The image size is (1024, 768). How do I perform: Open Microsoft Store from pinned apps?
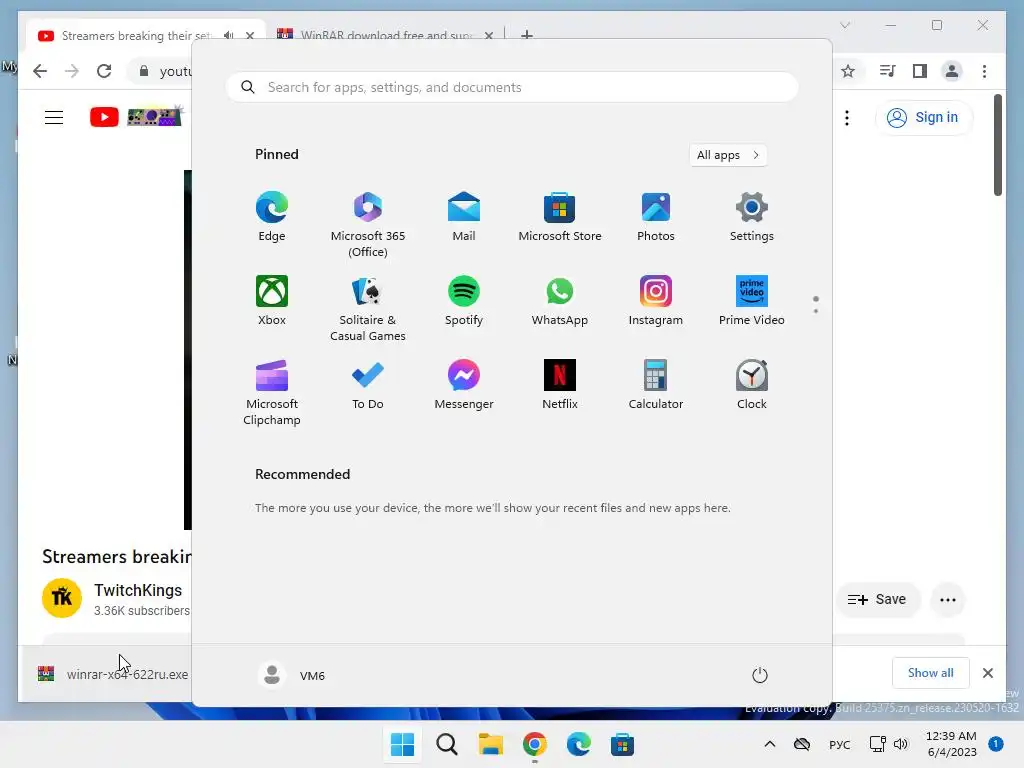tap(560, 217)
